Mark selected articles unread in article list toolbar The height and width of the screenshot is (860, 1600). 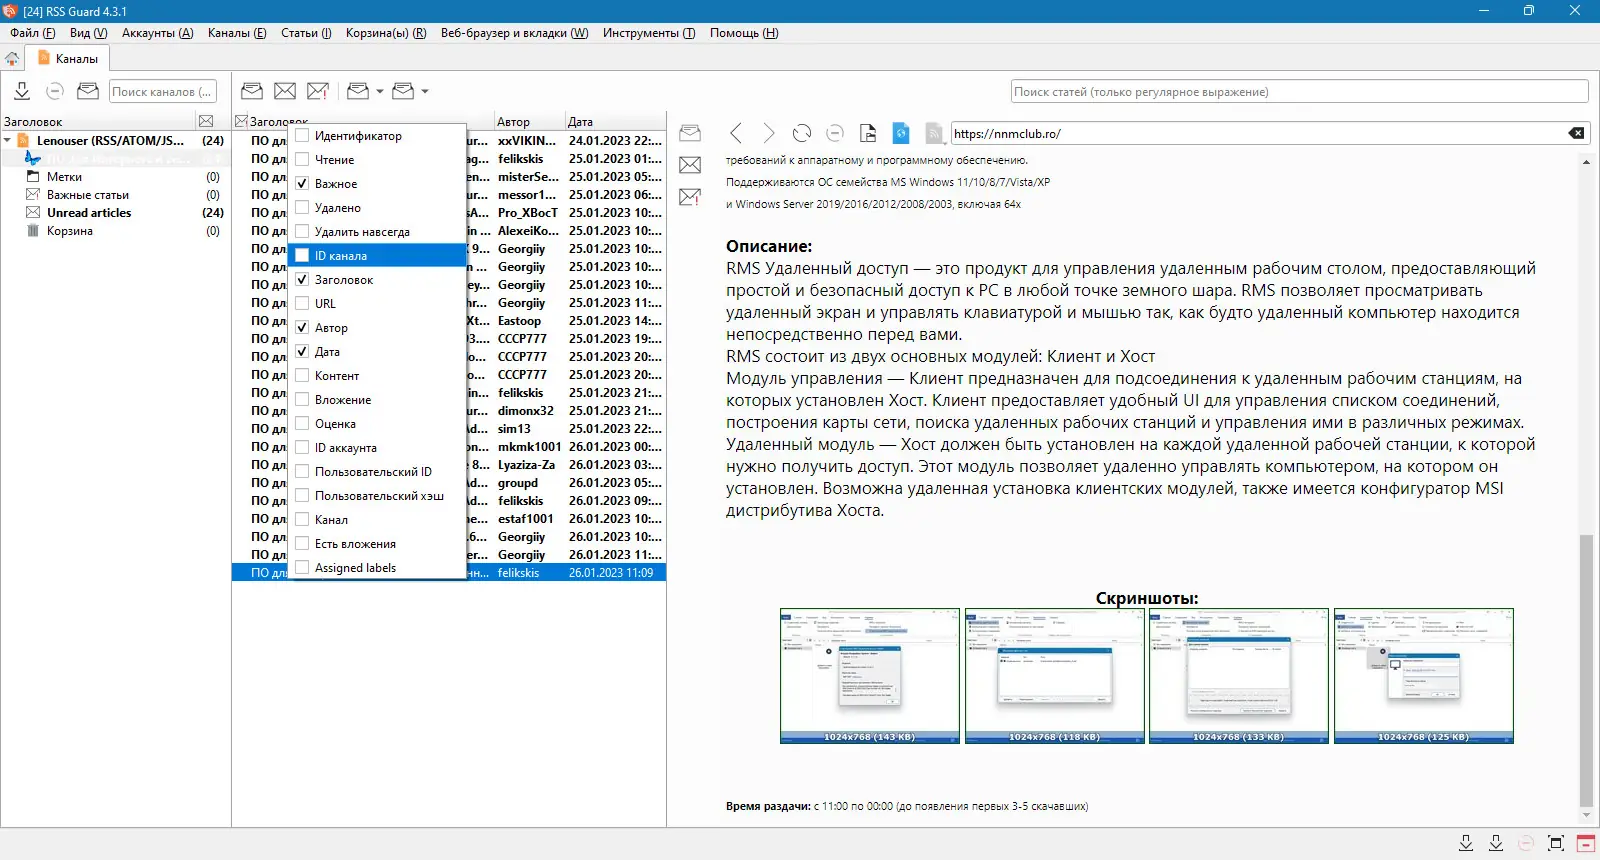285,91
